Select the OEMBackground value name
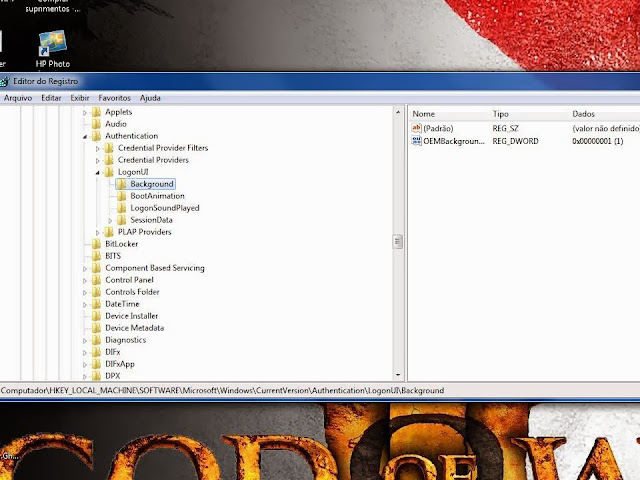This screenshot has width=640, height=480. (x=454, y=141)
